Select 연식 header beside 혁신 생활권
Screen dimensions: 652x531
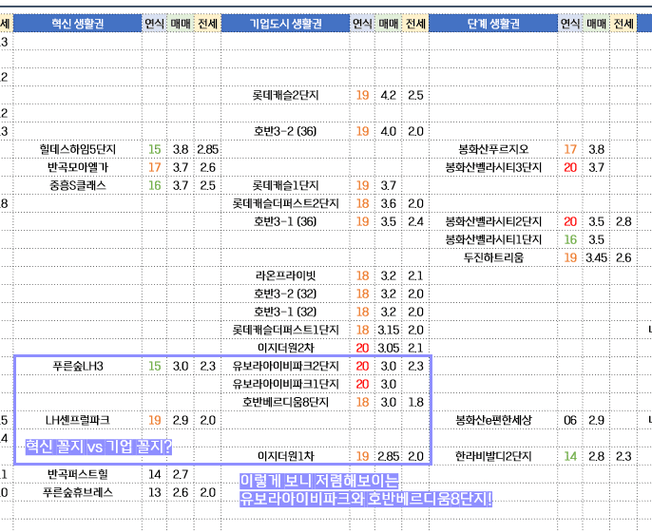click(155, 23)
